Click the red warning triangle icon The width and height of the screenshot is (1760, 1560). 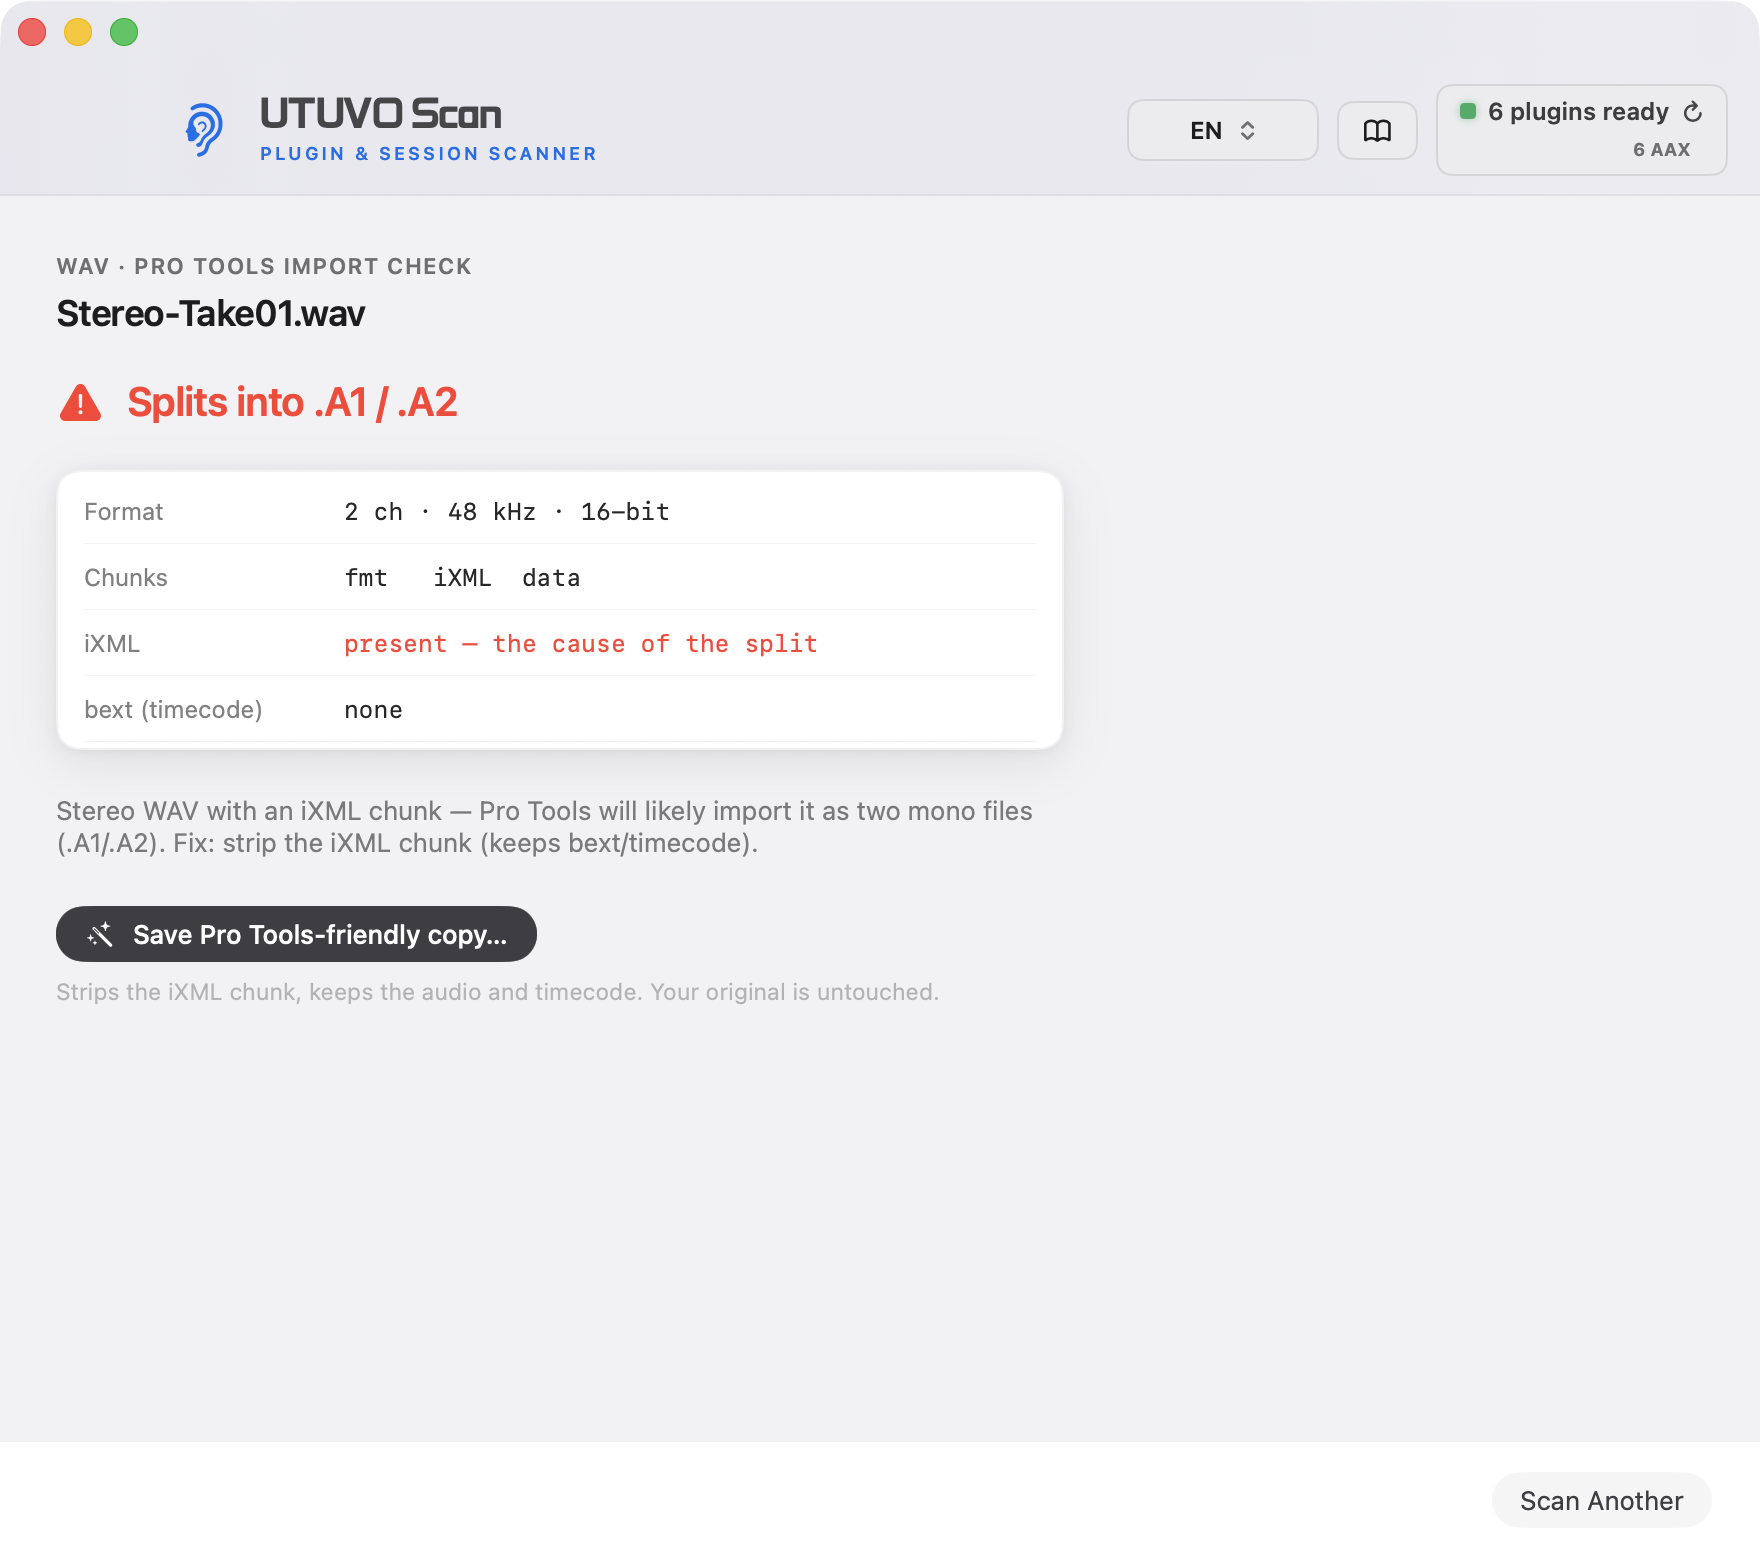(81, 403)
